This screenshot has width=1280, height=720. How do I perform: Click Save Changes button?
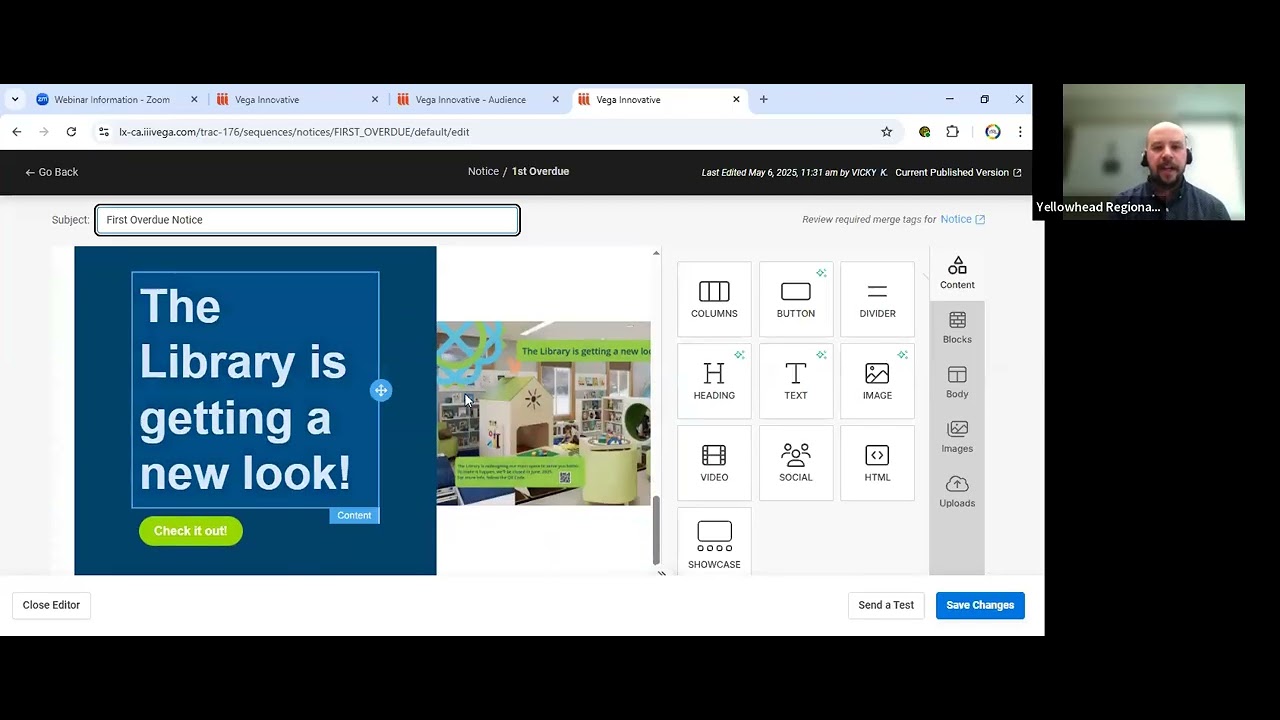pos(980,605)
